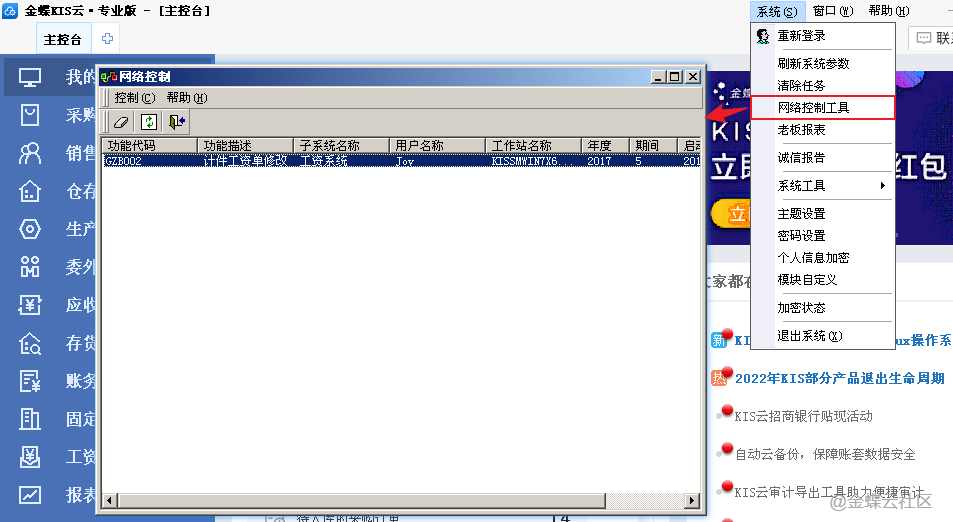Select the 仓存 warehouse sidebar icon
Viewport: 953px width, 522px height.
tap(30, 191)
